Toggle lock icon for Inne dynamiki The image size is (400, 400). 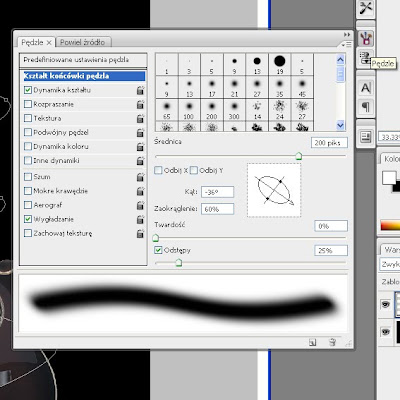(140, 160)
